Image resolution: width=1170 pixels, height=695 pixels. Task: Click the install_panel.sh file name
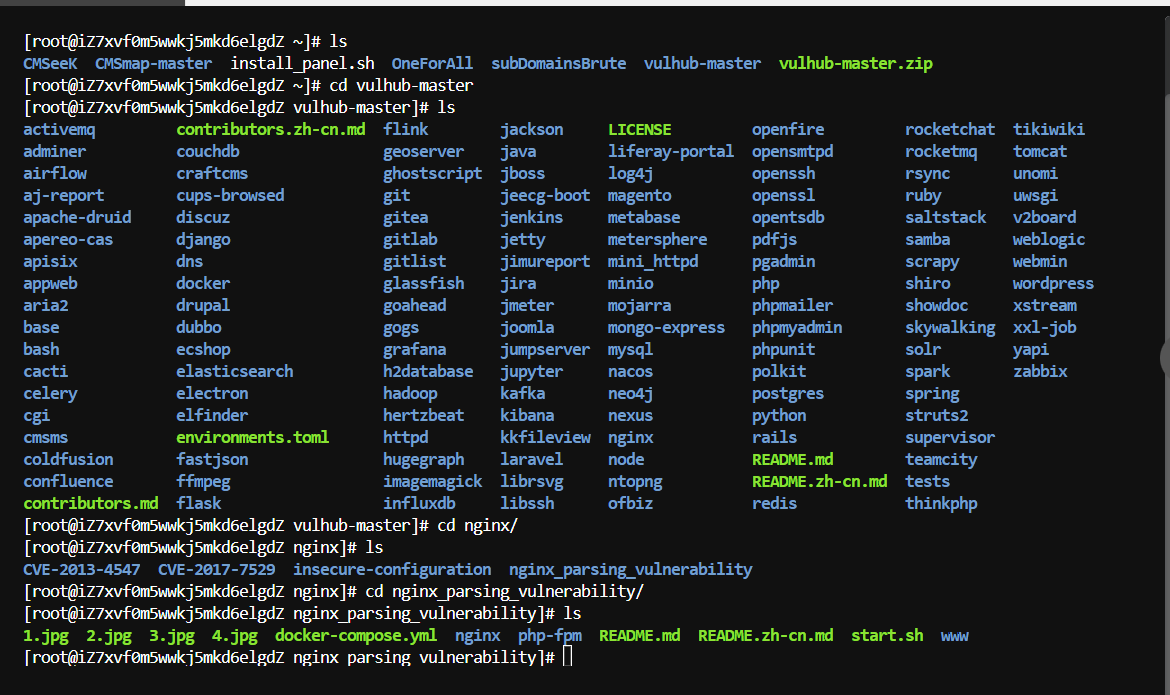[x=302, y=63]
